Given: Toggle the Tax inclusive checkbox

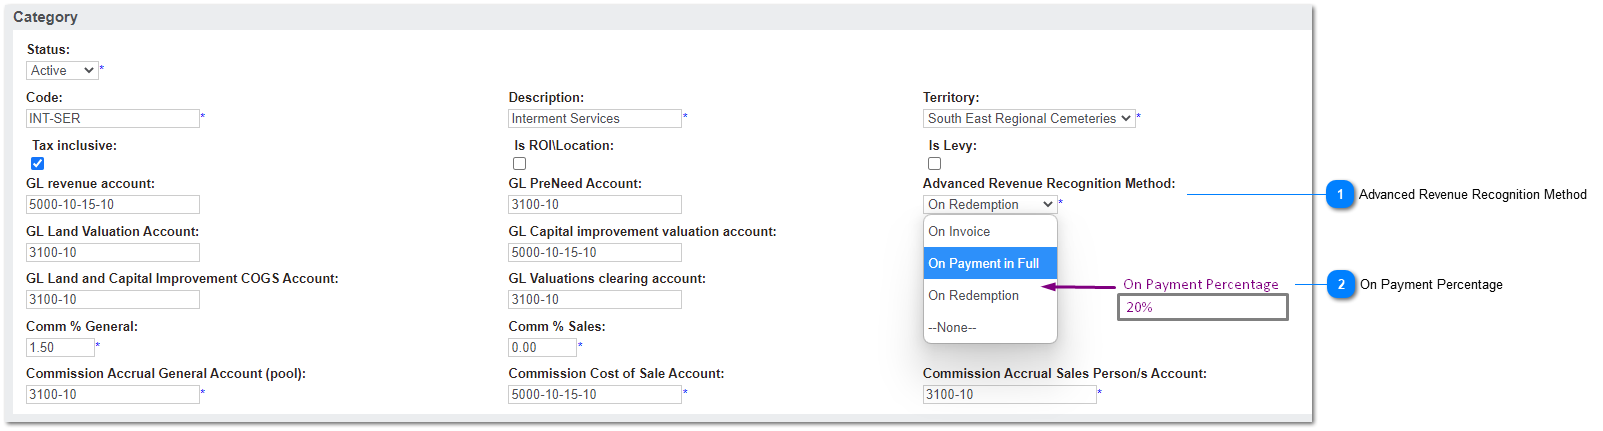Looking at the screenshot, I should (x=37, y=163).
